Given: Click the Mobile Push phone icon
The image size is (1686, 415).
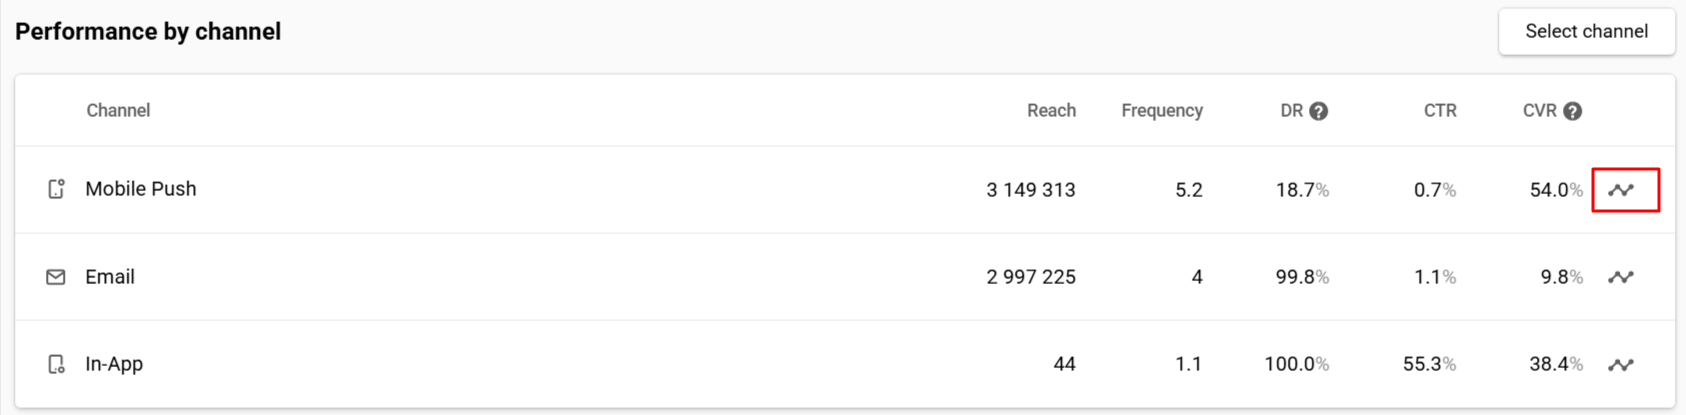Looking at the screenshot, I should pos(56,189).
